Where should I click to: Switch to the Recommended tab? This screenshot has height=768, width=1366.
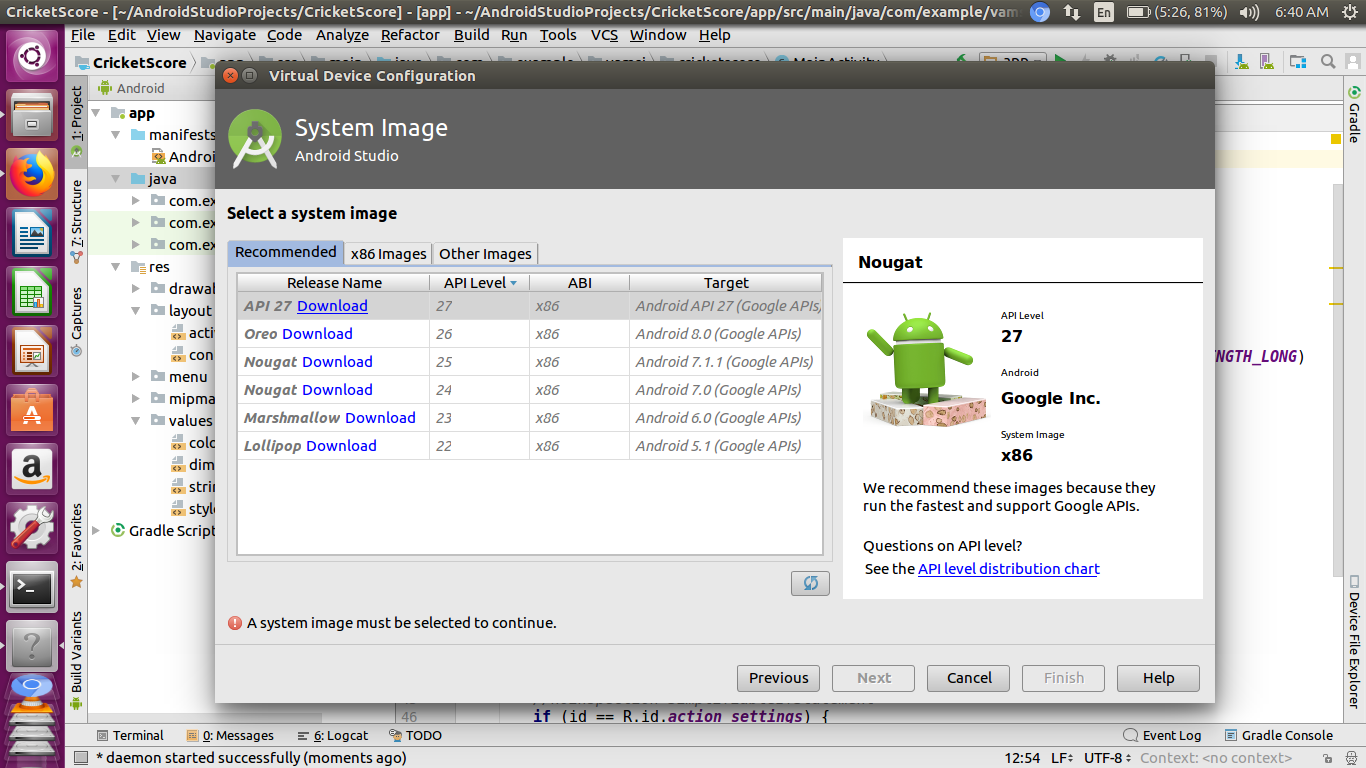coord(286,252)
